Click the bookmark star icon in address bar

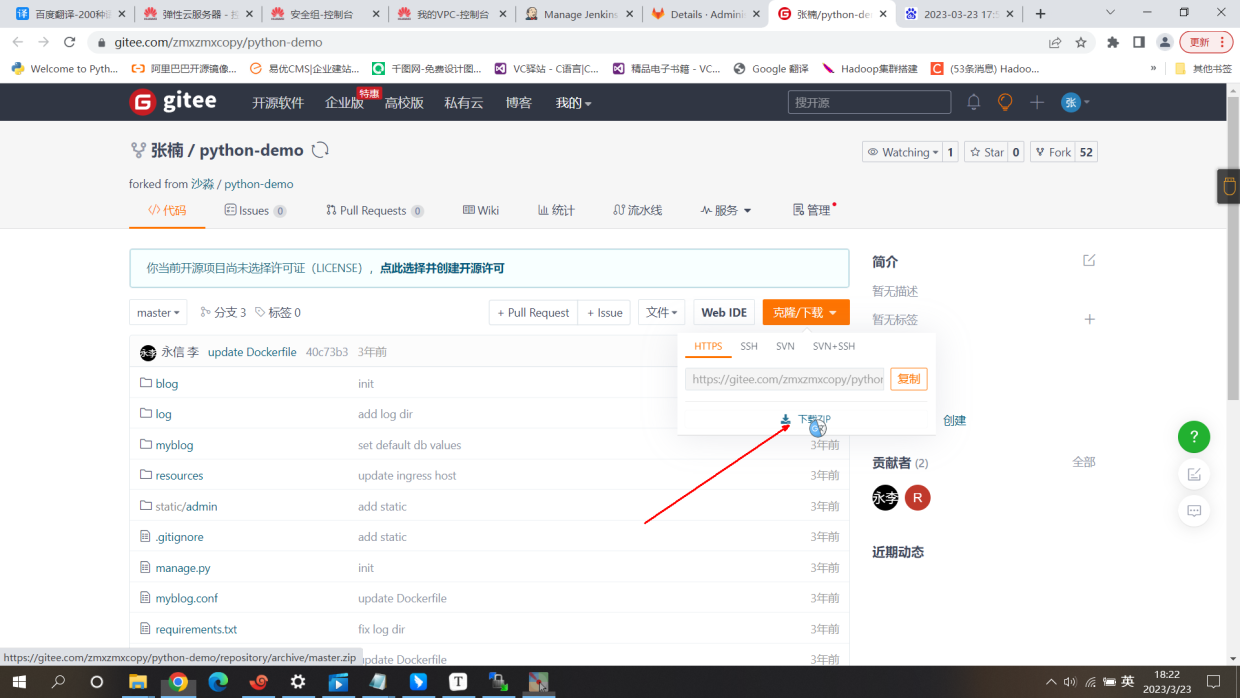1081,42
